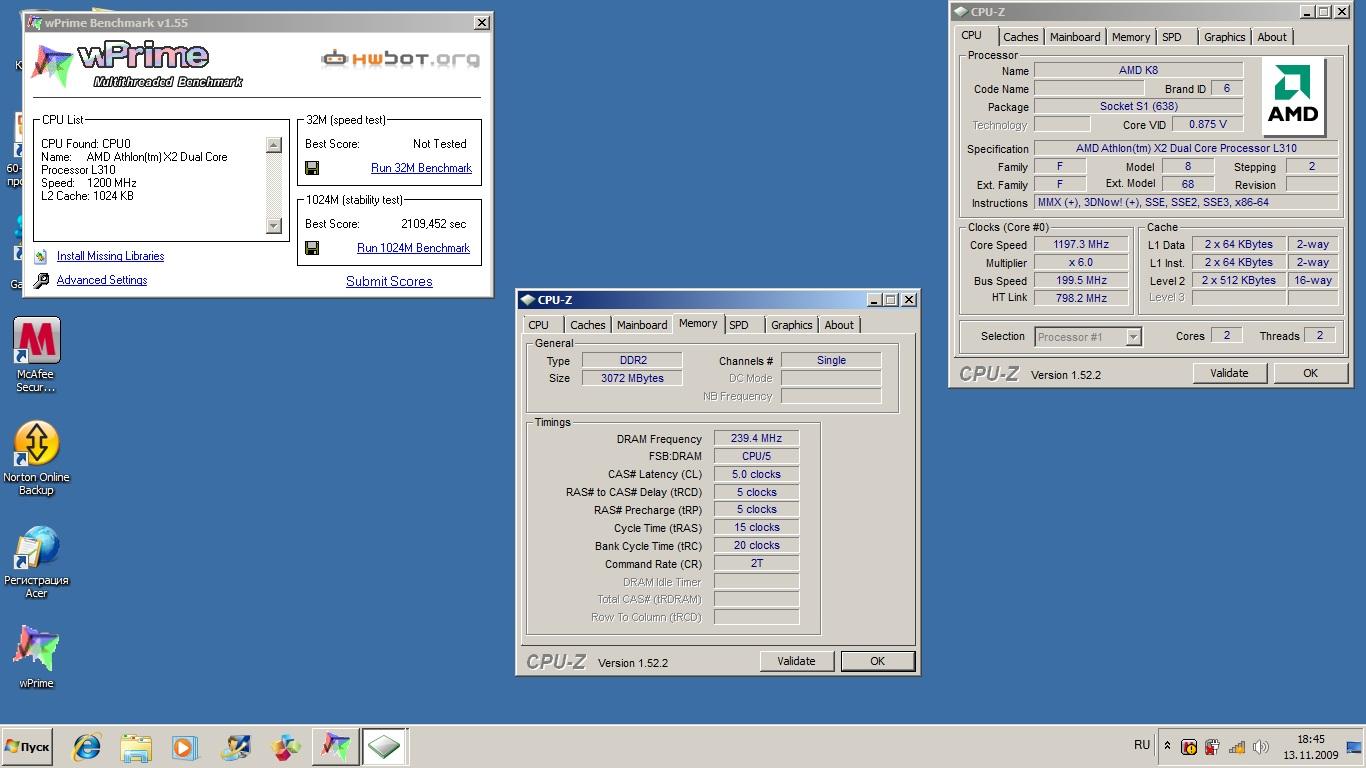This screenshot has width=1366, height=768.
Task: Open the Graphics tab in the CPU-Z CPU window
Action: [1224, 37]
